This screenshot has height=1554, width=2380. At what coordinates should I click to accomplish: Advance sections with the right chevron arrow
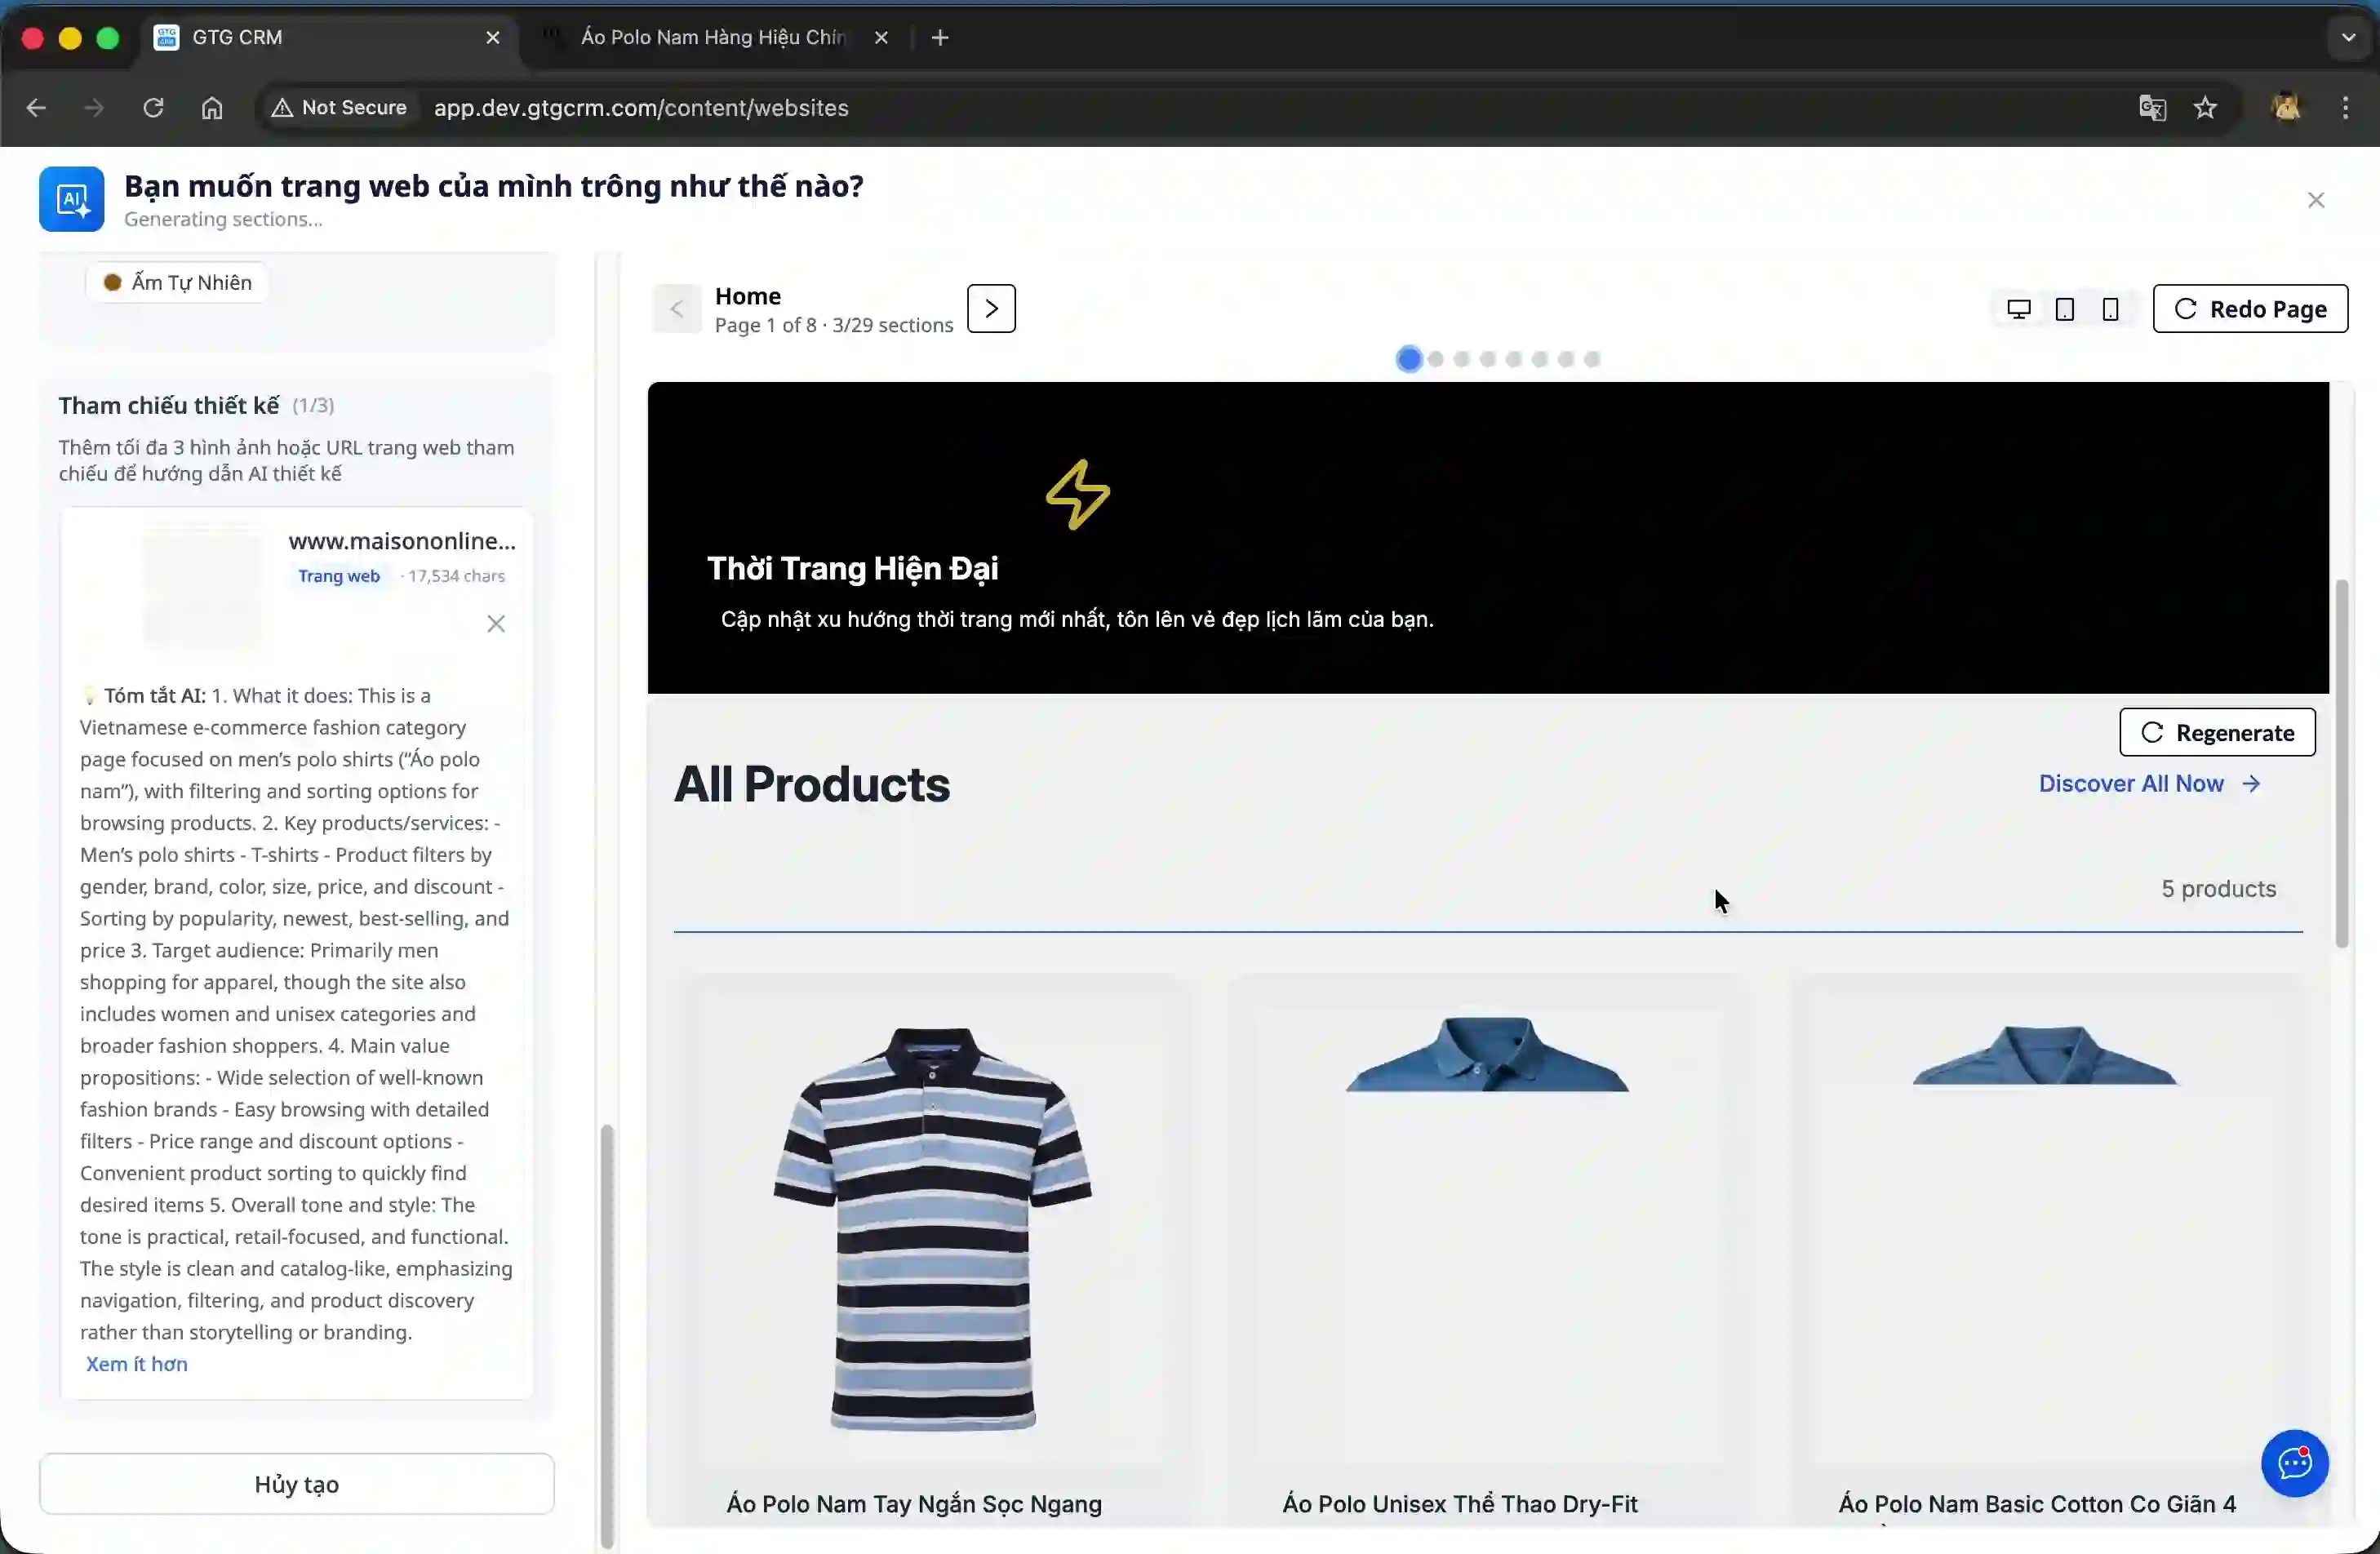(991, 309)
